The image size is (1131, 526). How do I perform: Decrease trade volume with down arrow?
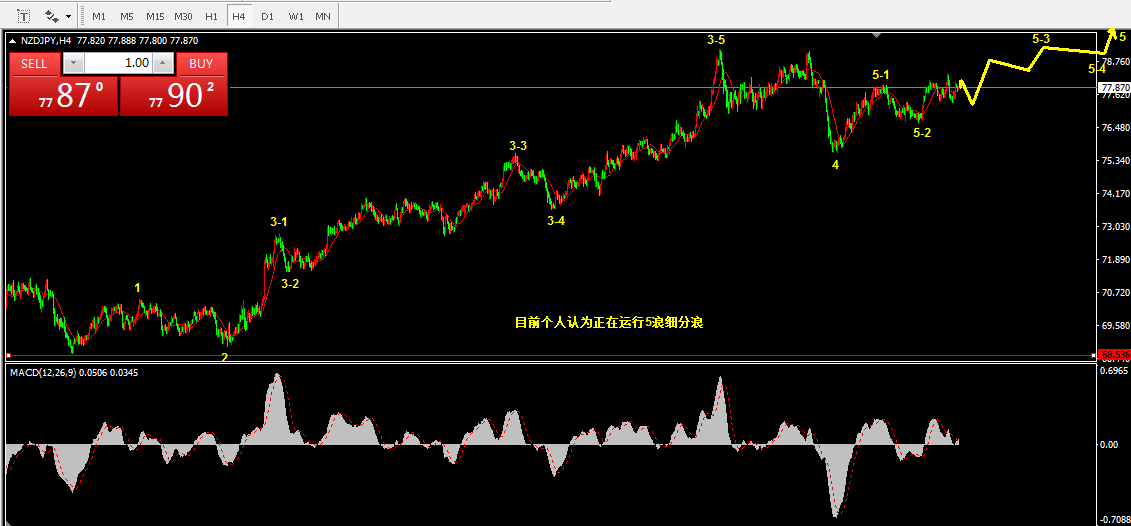[74, 63]
